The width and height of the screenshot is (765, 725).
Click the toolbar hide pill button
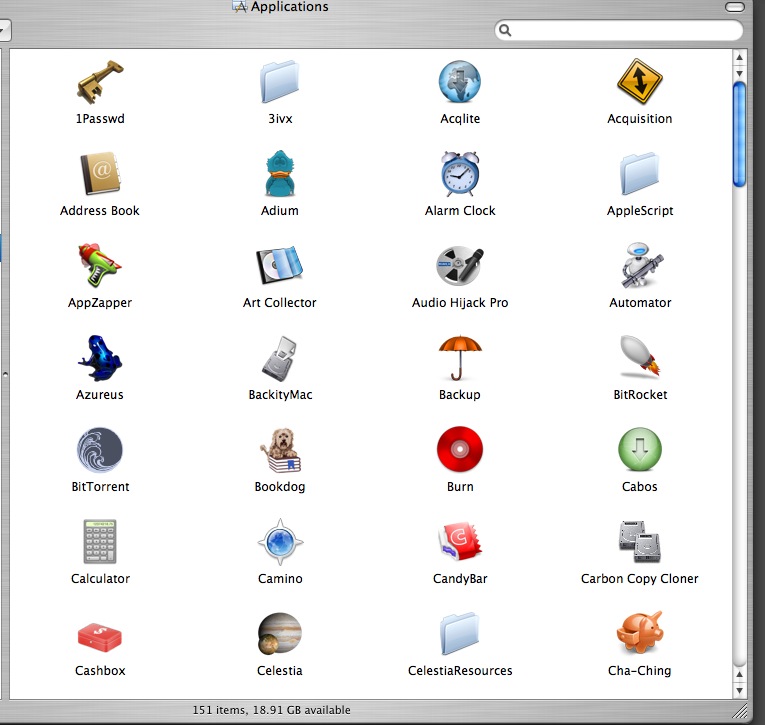coord(735,7)
